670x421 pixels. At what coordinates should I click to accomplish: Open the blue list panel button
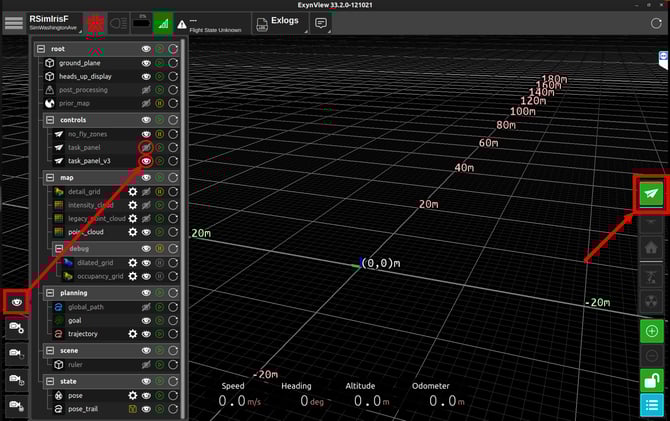point(651,405)
